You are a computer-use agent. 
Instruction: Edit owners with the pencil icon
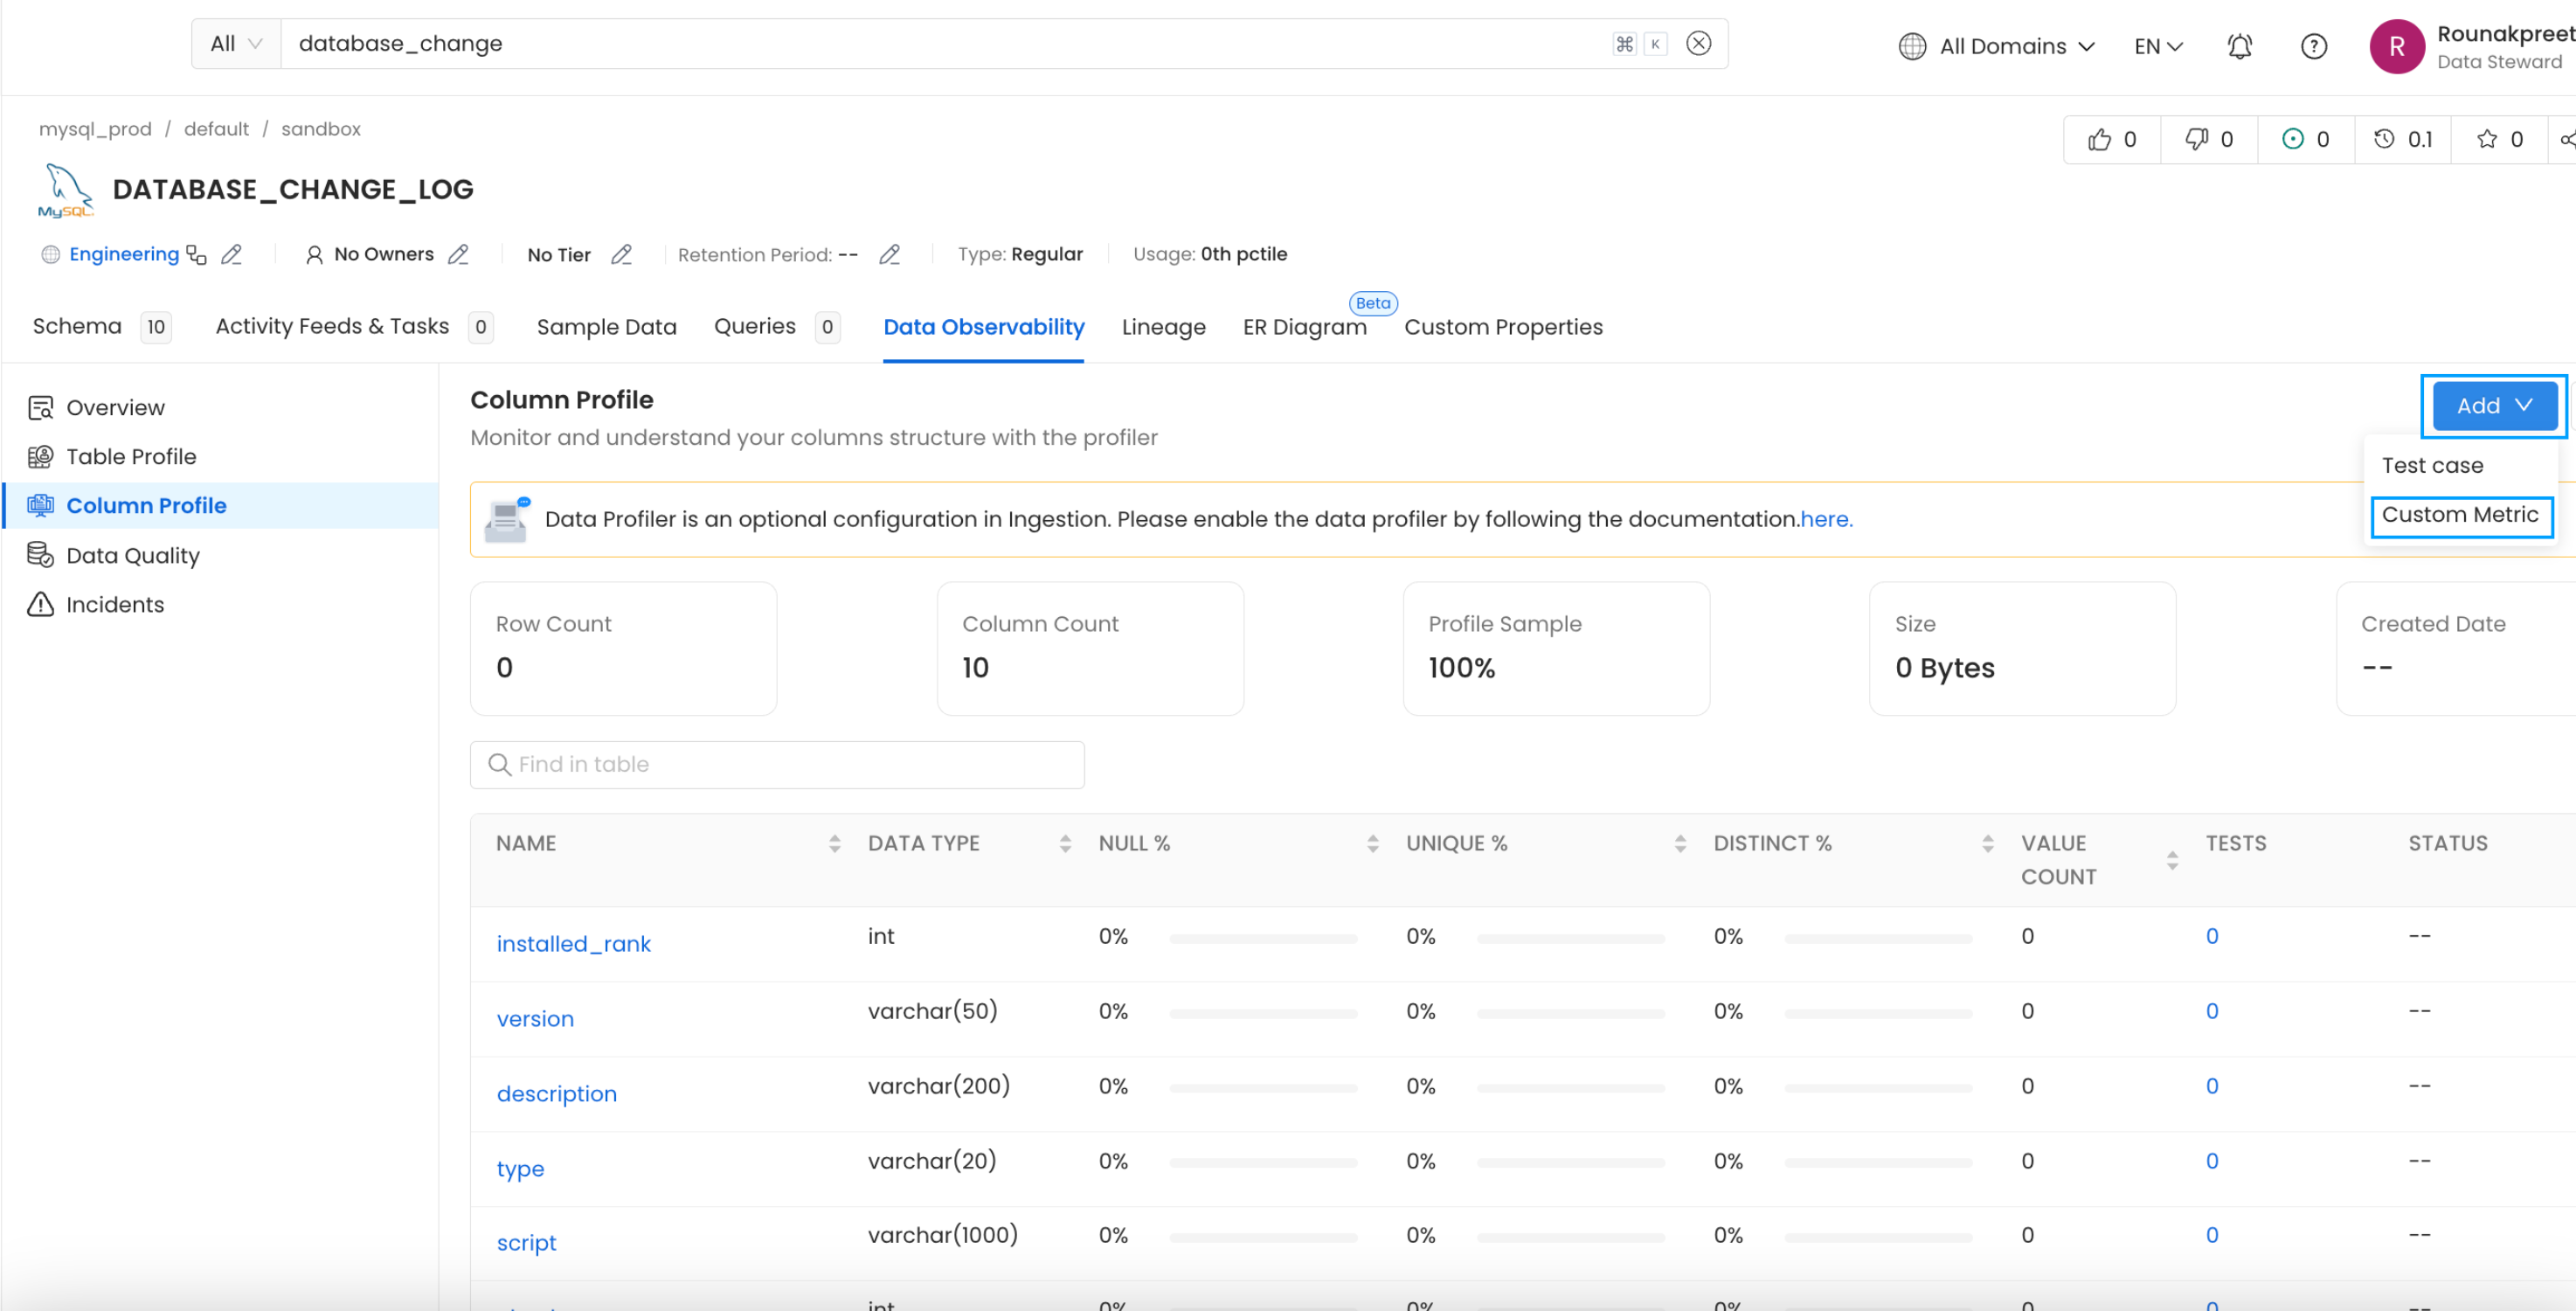[x=458, y=254]
